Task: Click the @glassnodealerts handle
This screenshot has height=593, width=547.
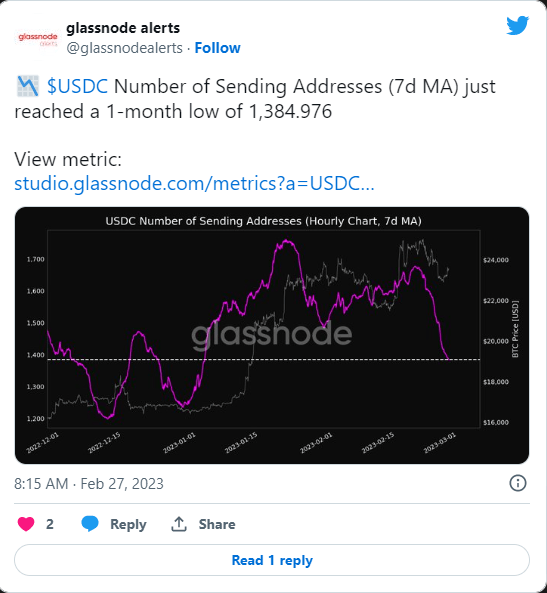Action: tap(124, 48)
